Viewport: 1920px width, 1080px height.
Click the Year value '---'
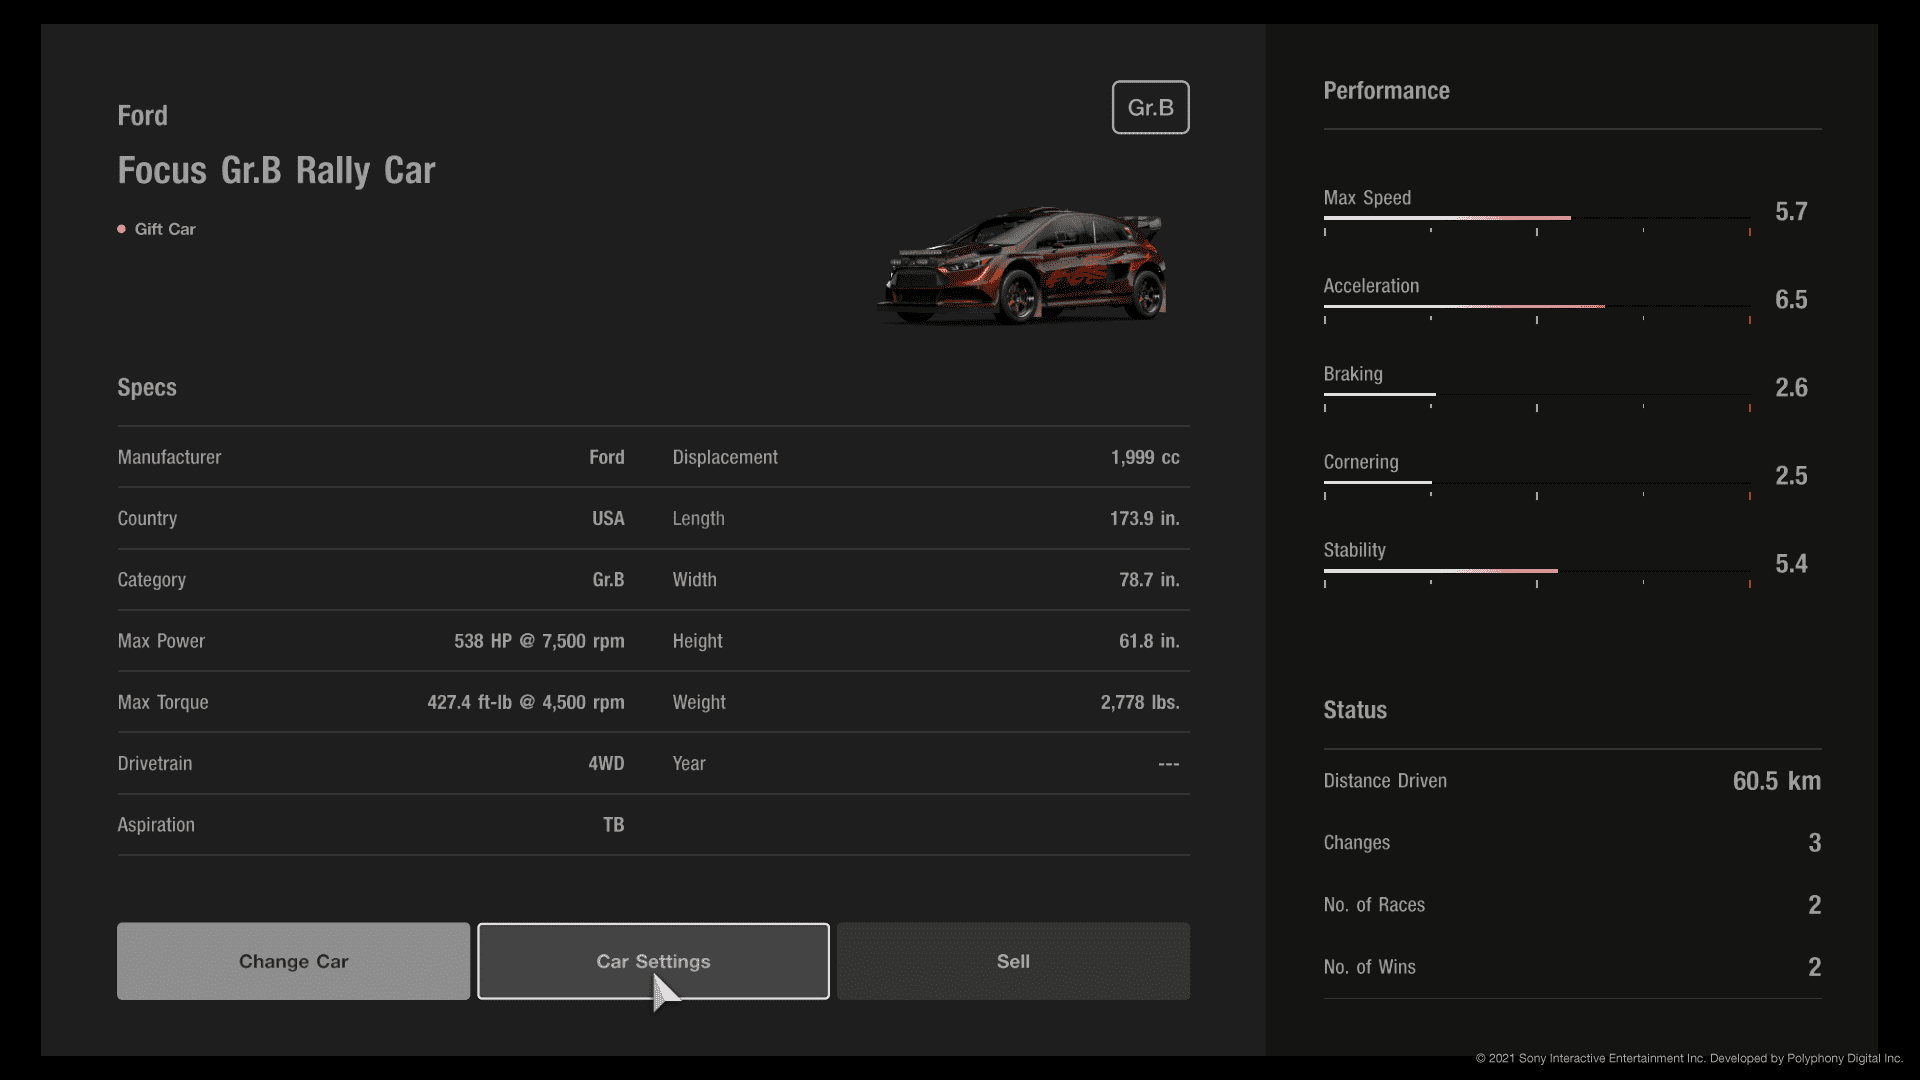1169,764
